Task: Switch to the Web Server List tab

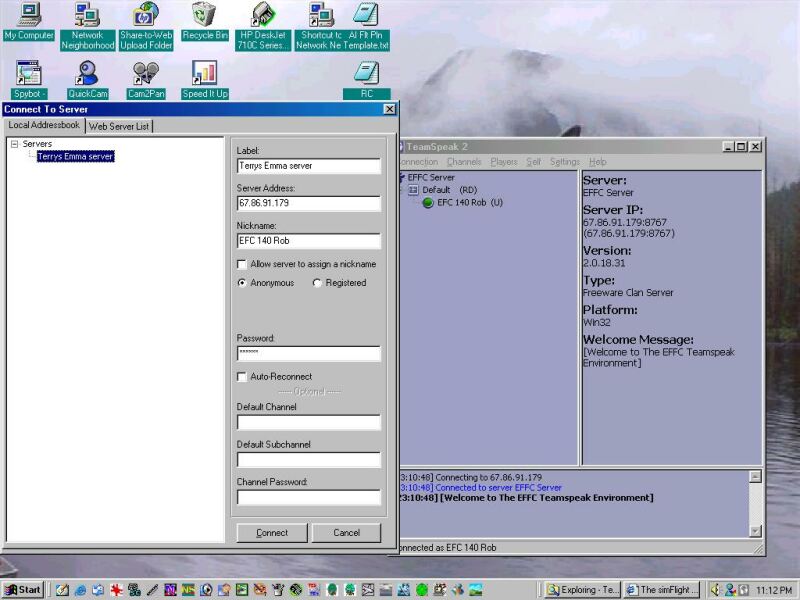Action: point(119,126)
